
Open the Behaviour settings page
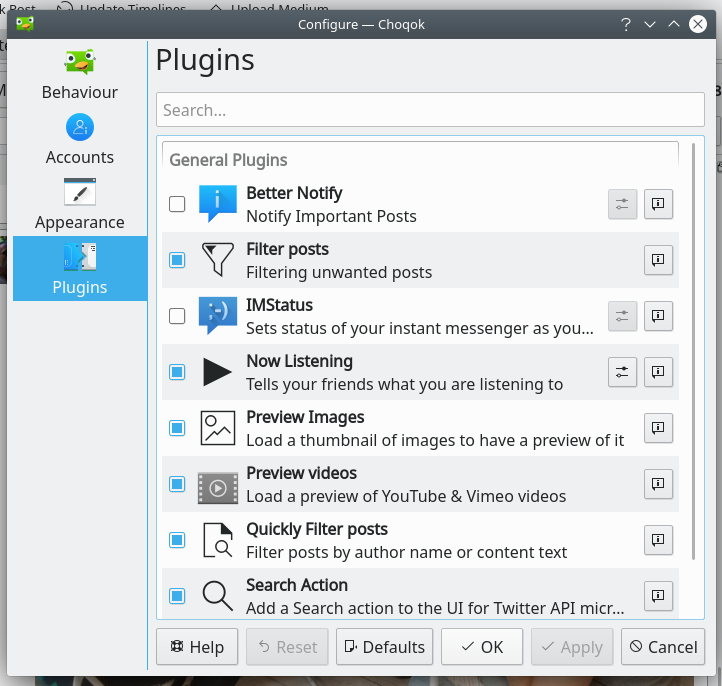click(x=80, y=75)
